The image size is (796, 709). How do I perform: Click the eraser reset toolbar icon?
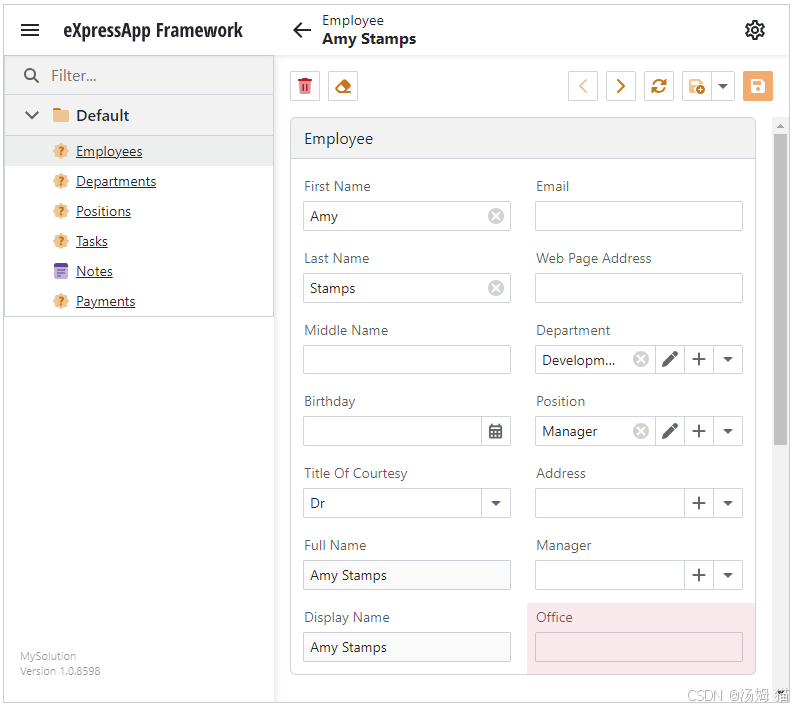point(343,86)
